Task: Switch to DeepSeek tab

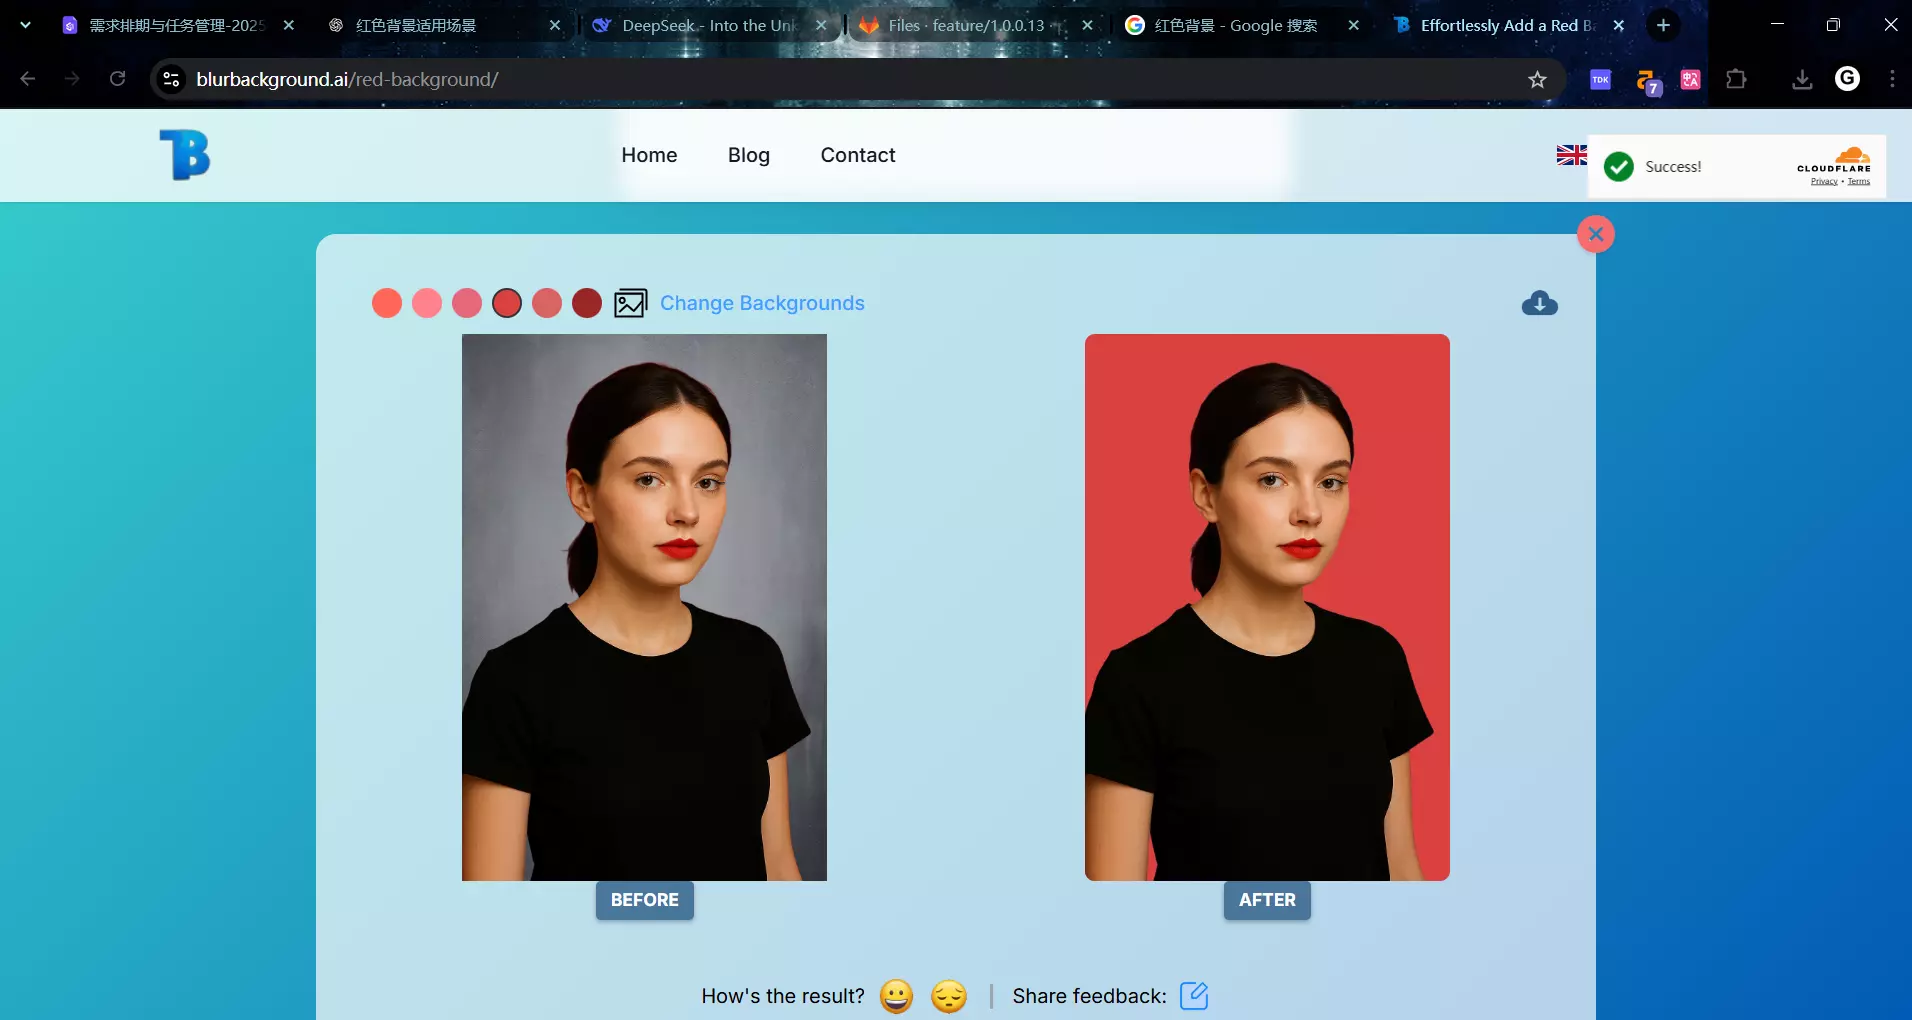Action: pos(710,25)
